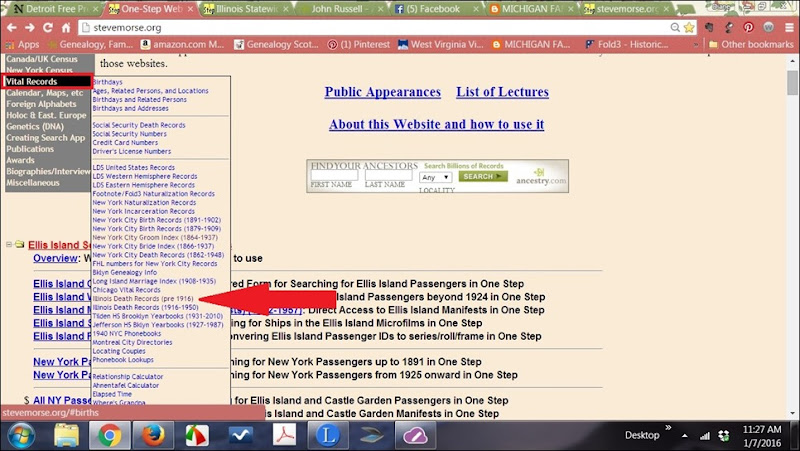800x451 pixels.
Task: Show hidden tray icons arrow
Action: click(685, 436)
